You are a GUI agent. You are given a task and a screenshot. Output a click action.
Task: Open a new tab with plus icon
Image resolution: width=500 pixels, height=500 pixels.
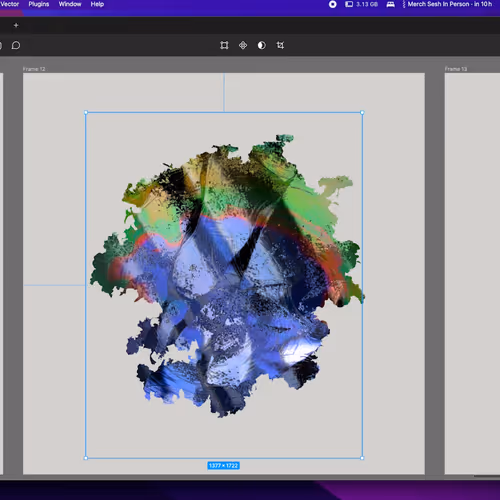[16, 25]
